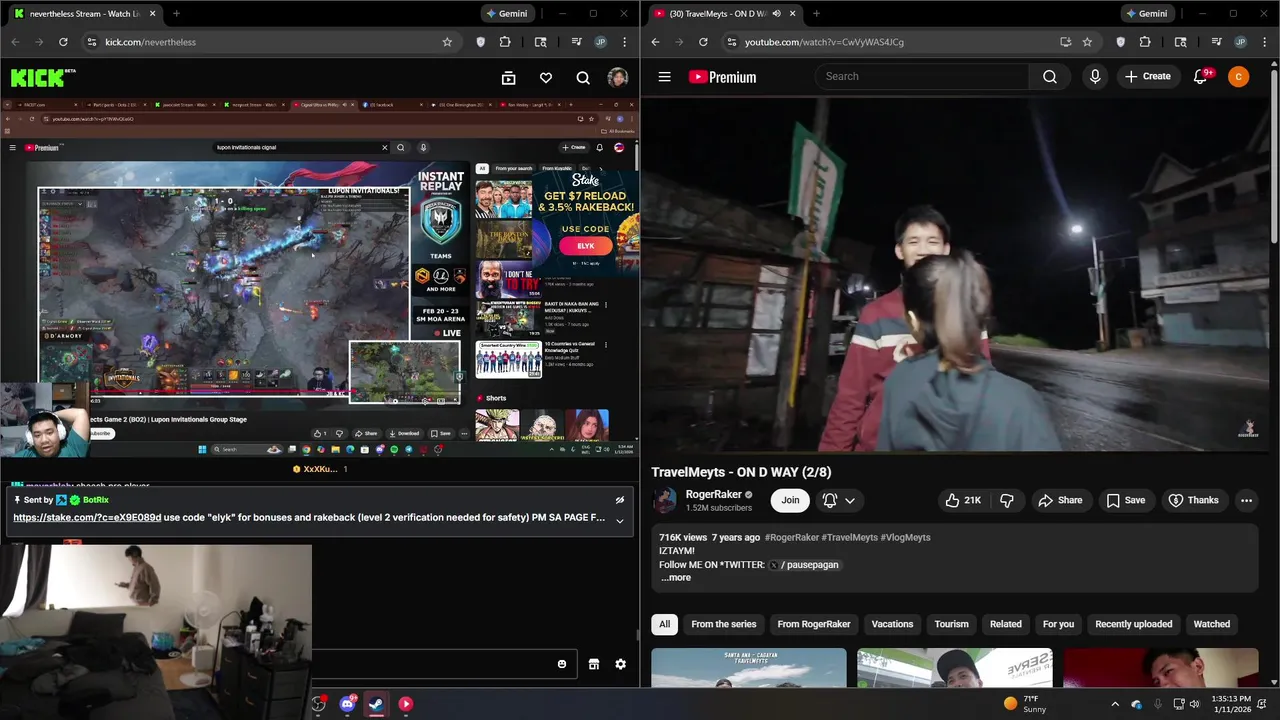Like the video with 21K likes
Image resolution: width=1280 pixels, height=720 pixels.
click(x=963, y=500)
